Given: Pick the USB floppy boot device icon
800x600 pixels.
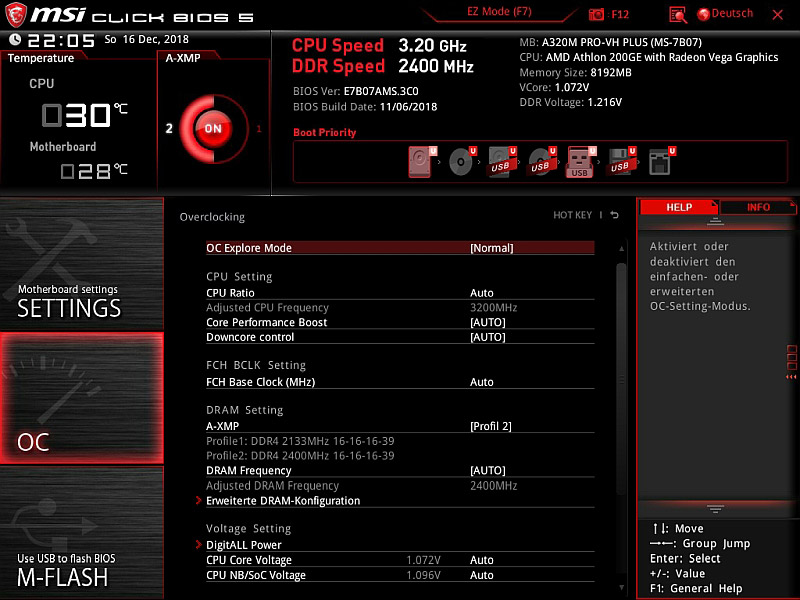Looking at the screenshot, I should (621, 162).
